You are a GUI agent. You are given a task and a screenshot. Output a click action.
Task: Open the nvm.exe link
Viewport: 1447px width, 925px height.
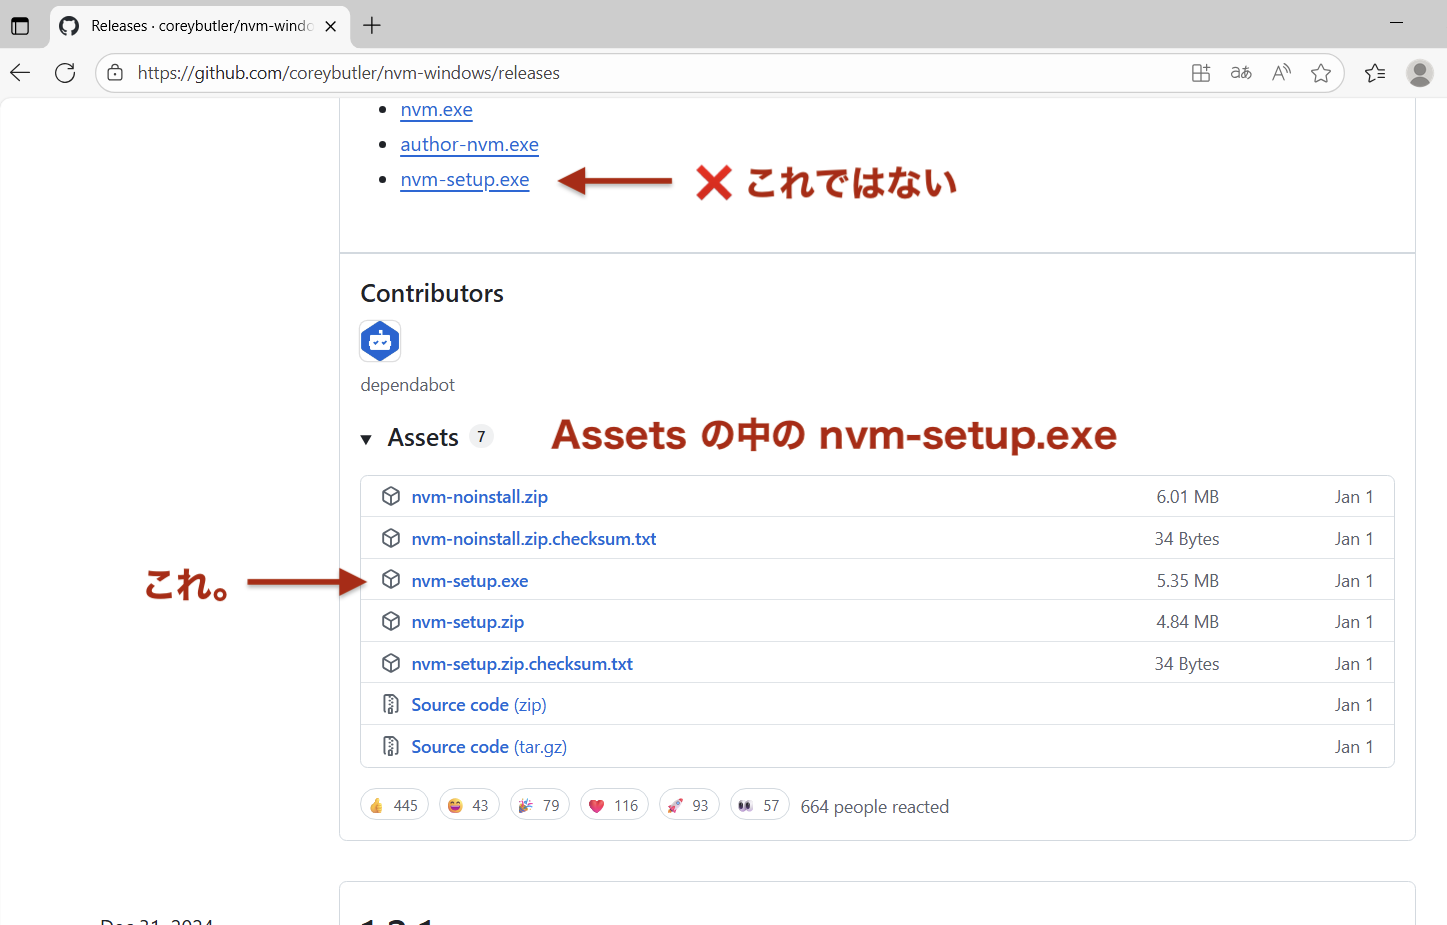point(436,110)
